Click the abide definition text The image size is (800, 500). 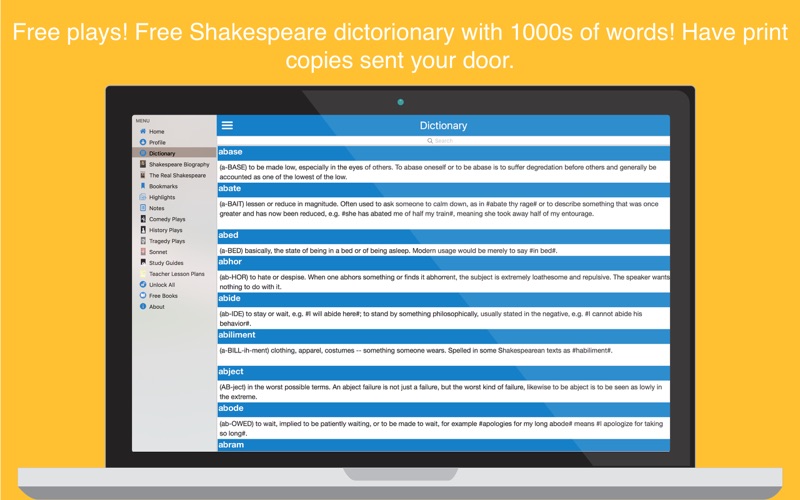(431, 319)
